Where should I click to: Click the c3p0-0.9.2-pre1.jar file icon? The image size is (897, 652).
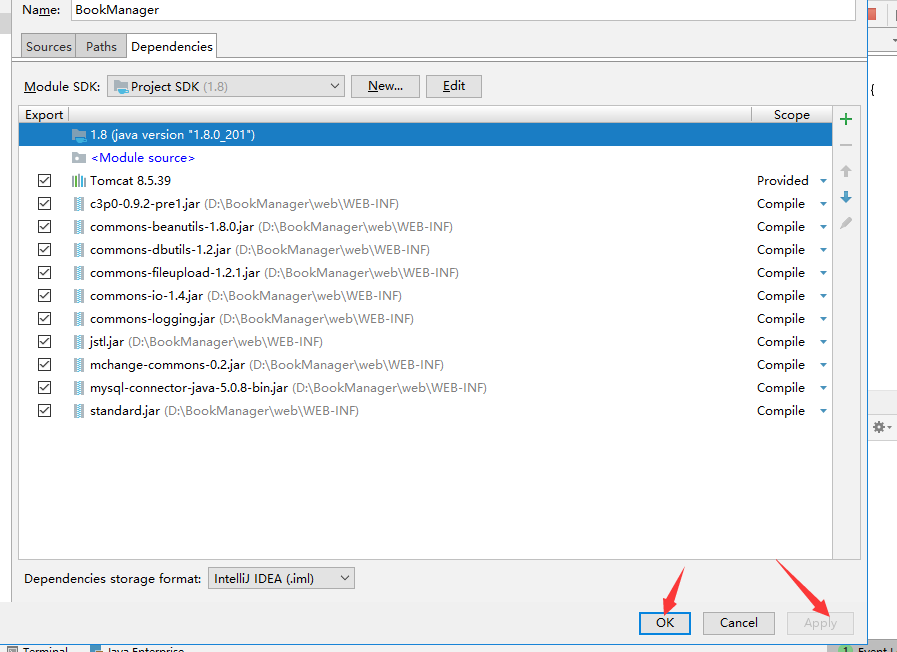(x=79, y=204)
